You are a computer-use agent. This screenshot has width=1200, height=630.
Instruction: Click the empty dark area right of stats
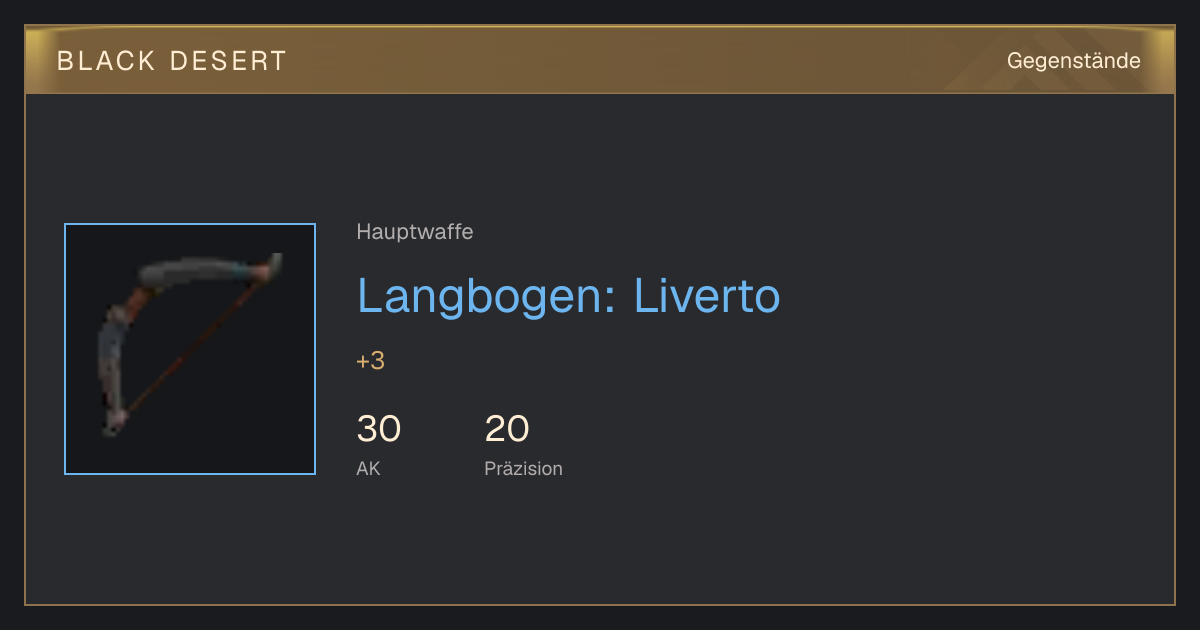pos(860,440)
